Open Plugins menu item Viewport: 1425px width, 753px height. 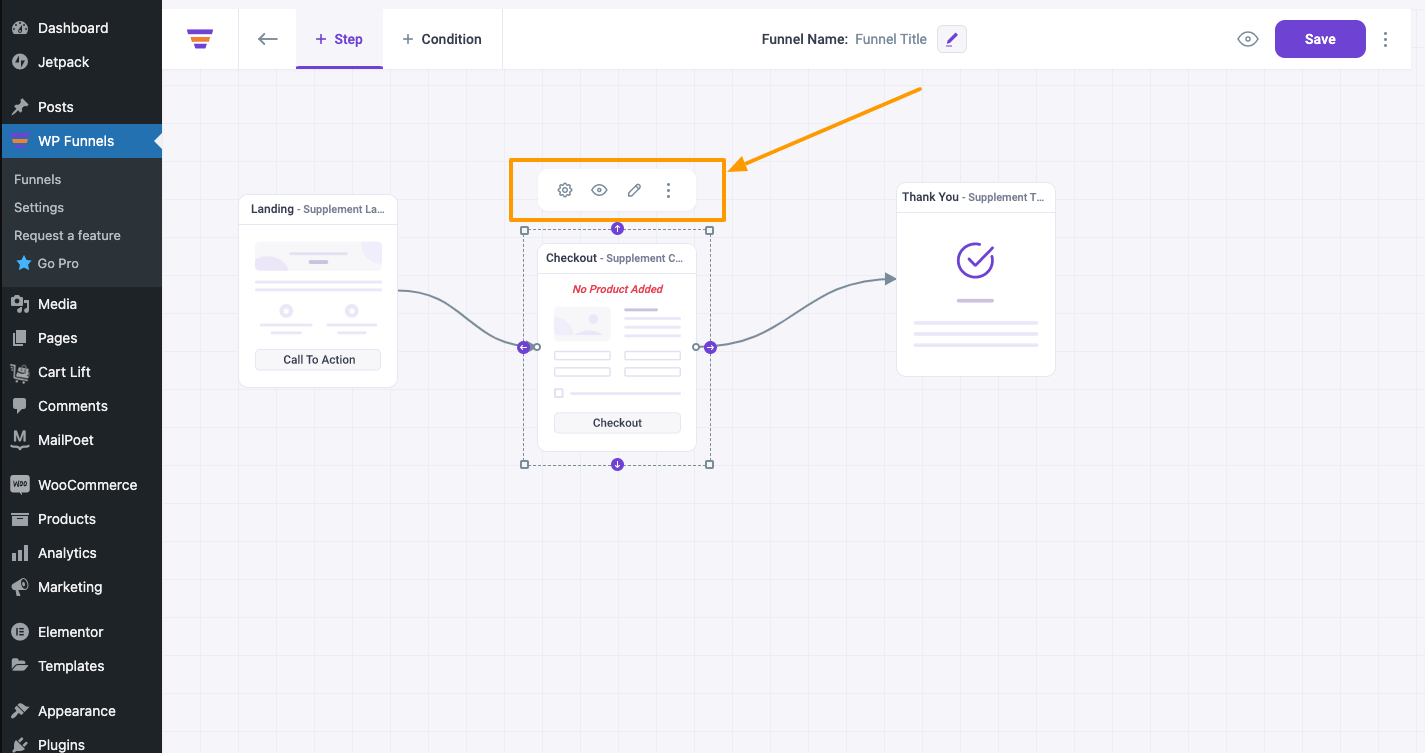coord(81,744)
